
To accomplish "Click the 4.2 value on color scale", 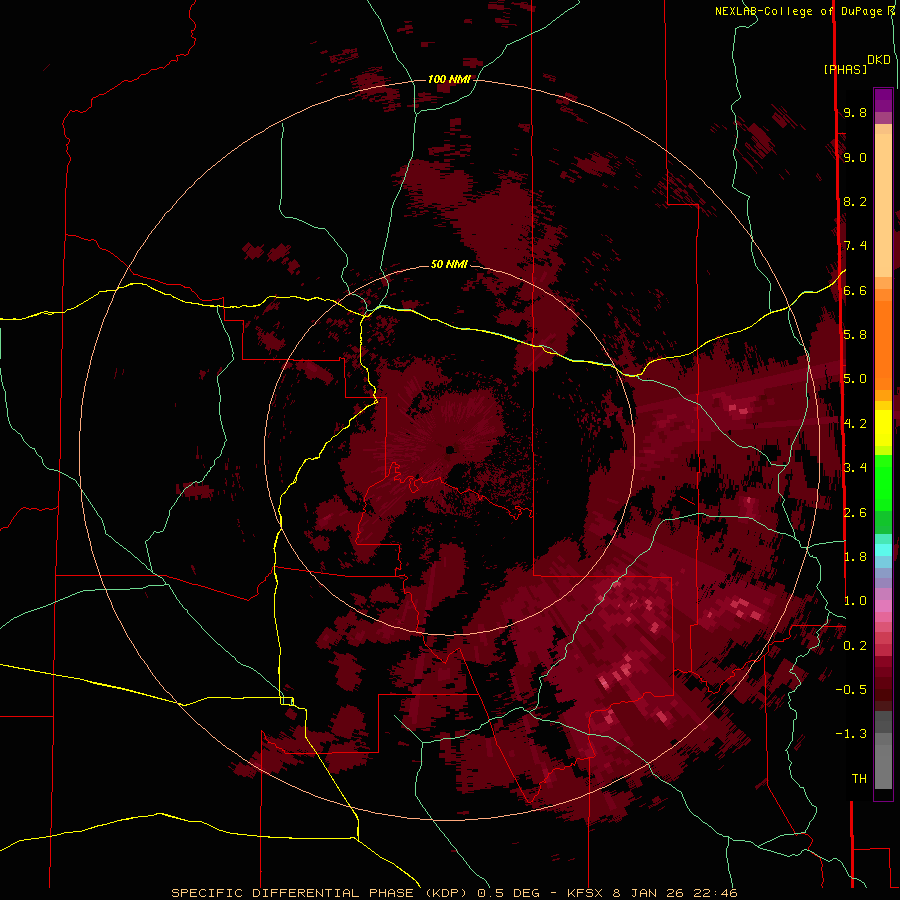I will tap(855, 424).
